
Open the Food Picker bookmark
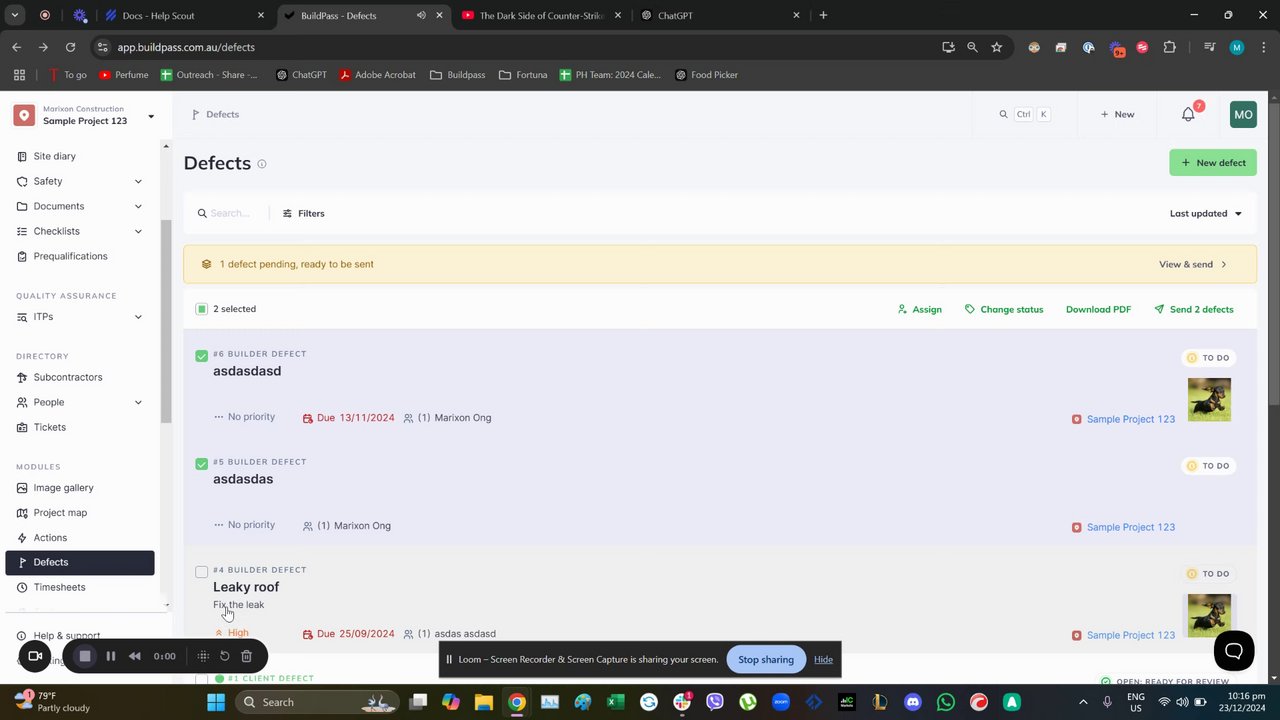point(706,75)
